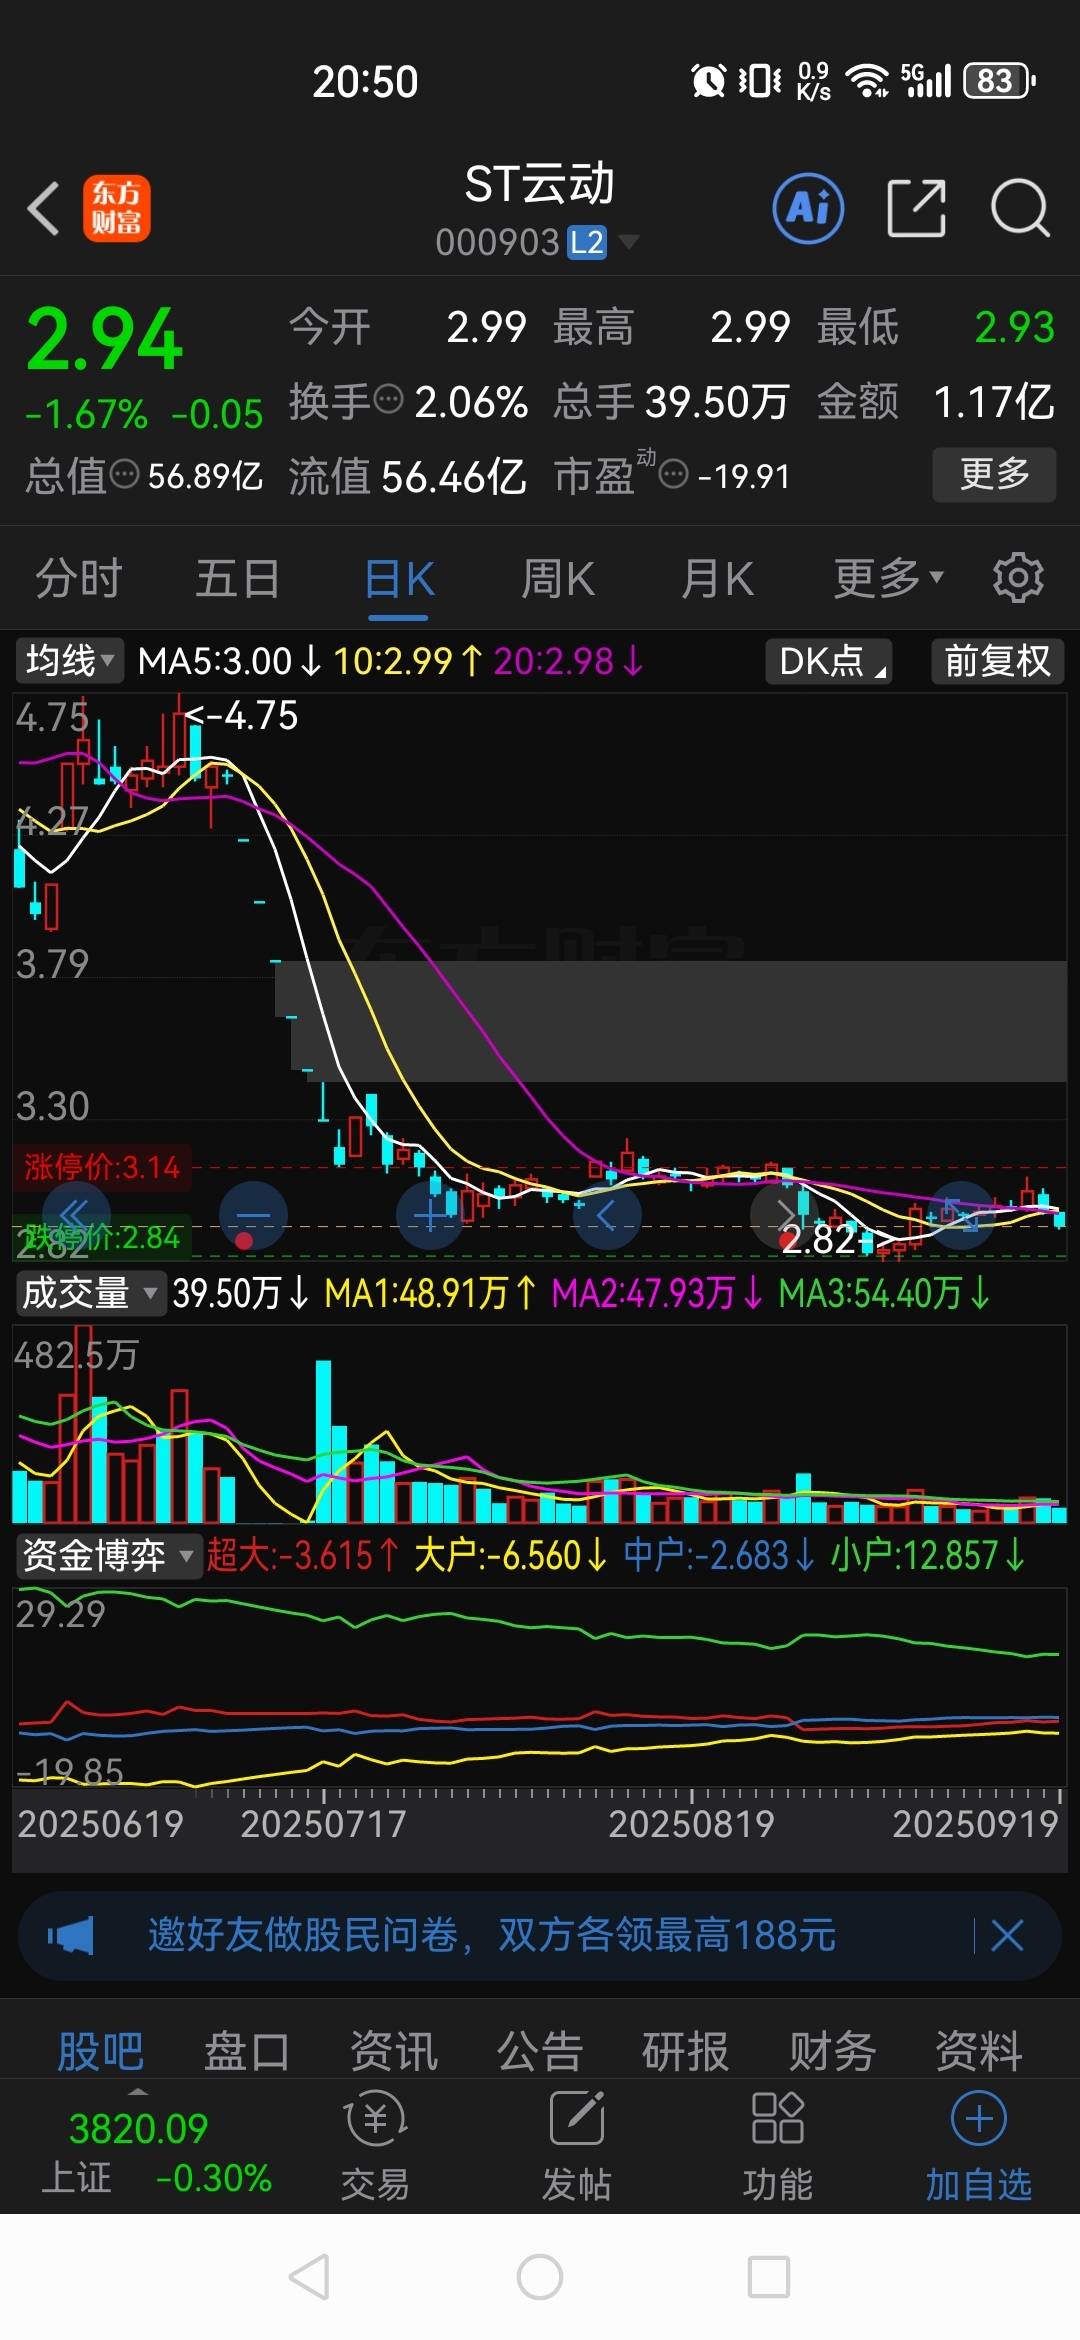Tap the ST云动 stock title
This screenshot has height=2340, width=1080.
540,184
